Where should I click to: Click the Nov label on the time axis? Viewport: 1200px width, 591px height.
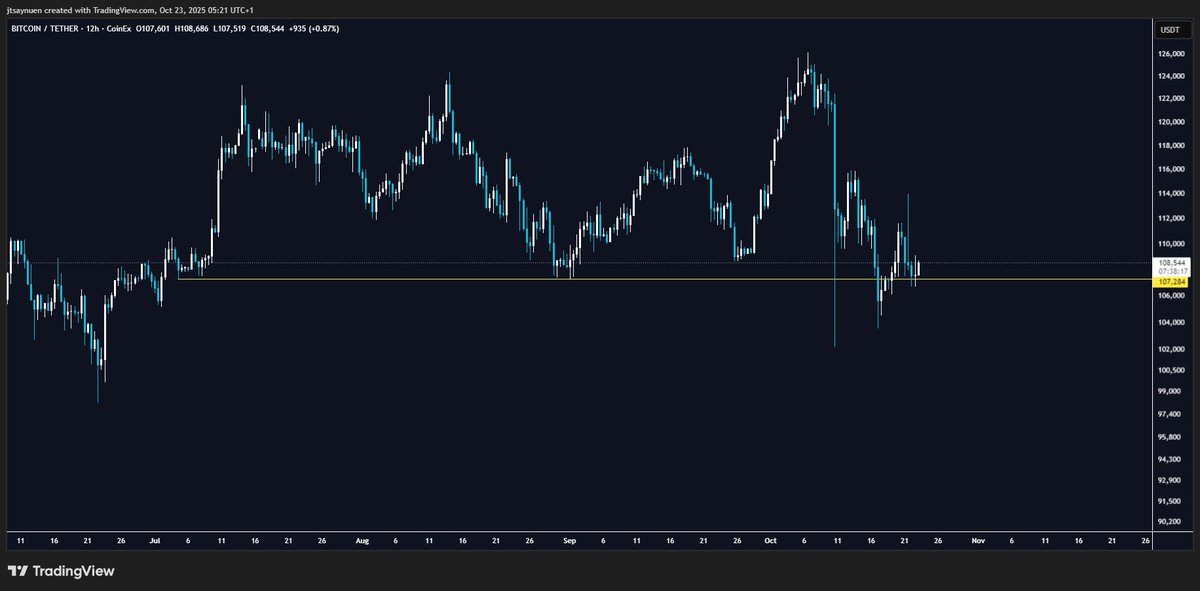pyautogui.click(x=977, y=540)
